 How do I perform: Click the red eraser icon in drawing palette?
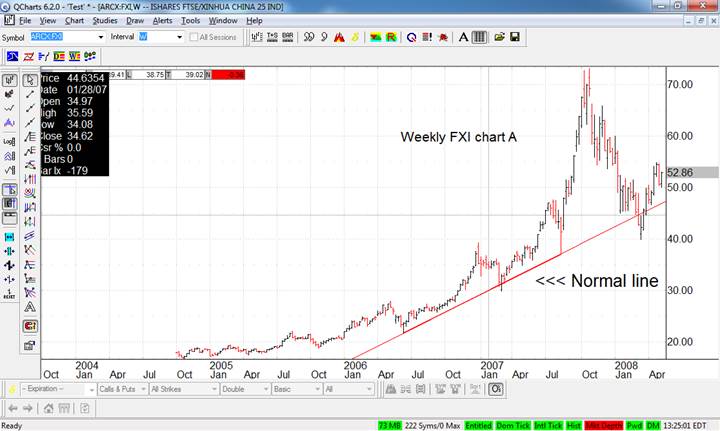click(x=30, y=326)
